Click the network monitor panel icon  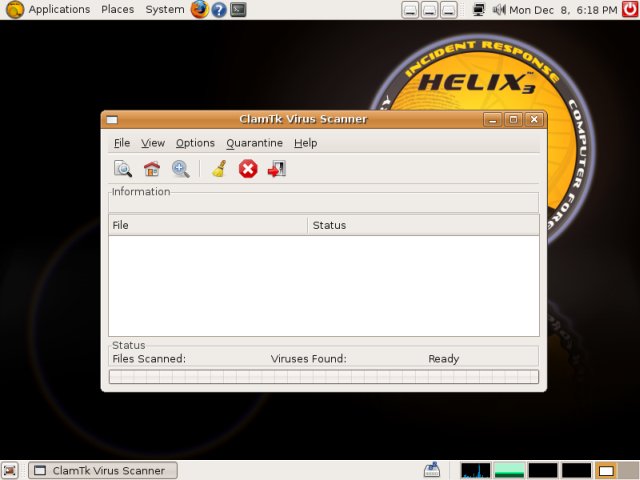click(478, 10)
